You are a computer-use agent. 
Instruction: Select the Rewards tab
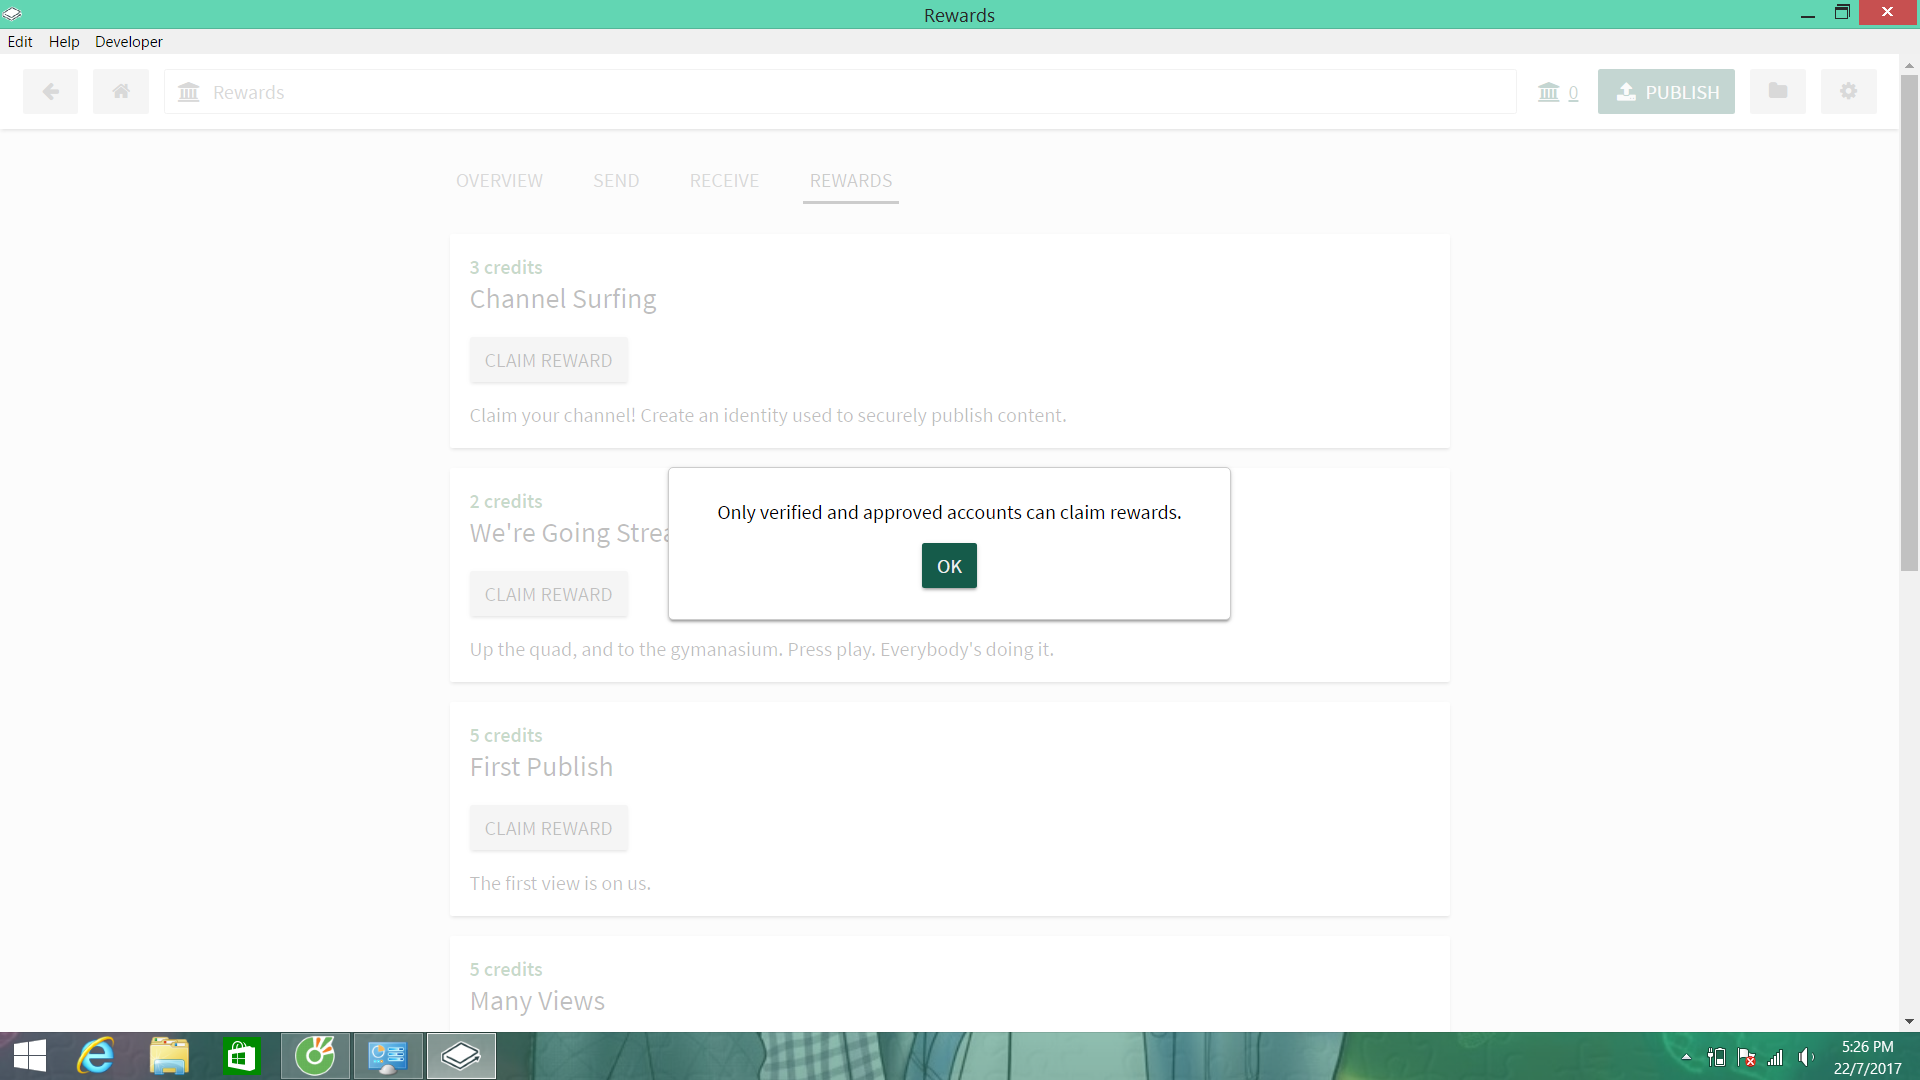point(850,181)
